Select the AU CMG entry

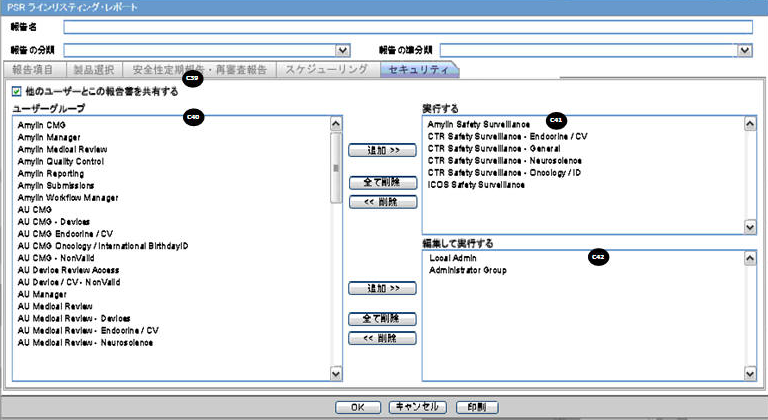tap(35, 210)
